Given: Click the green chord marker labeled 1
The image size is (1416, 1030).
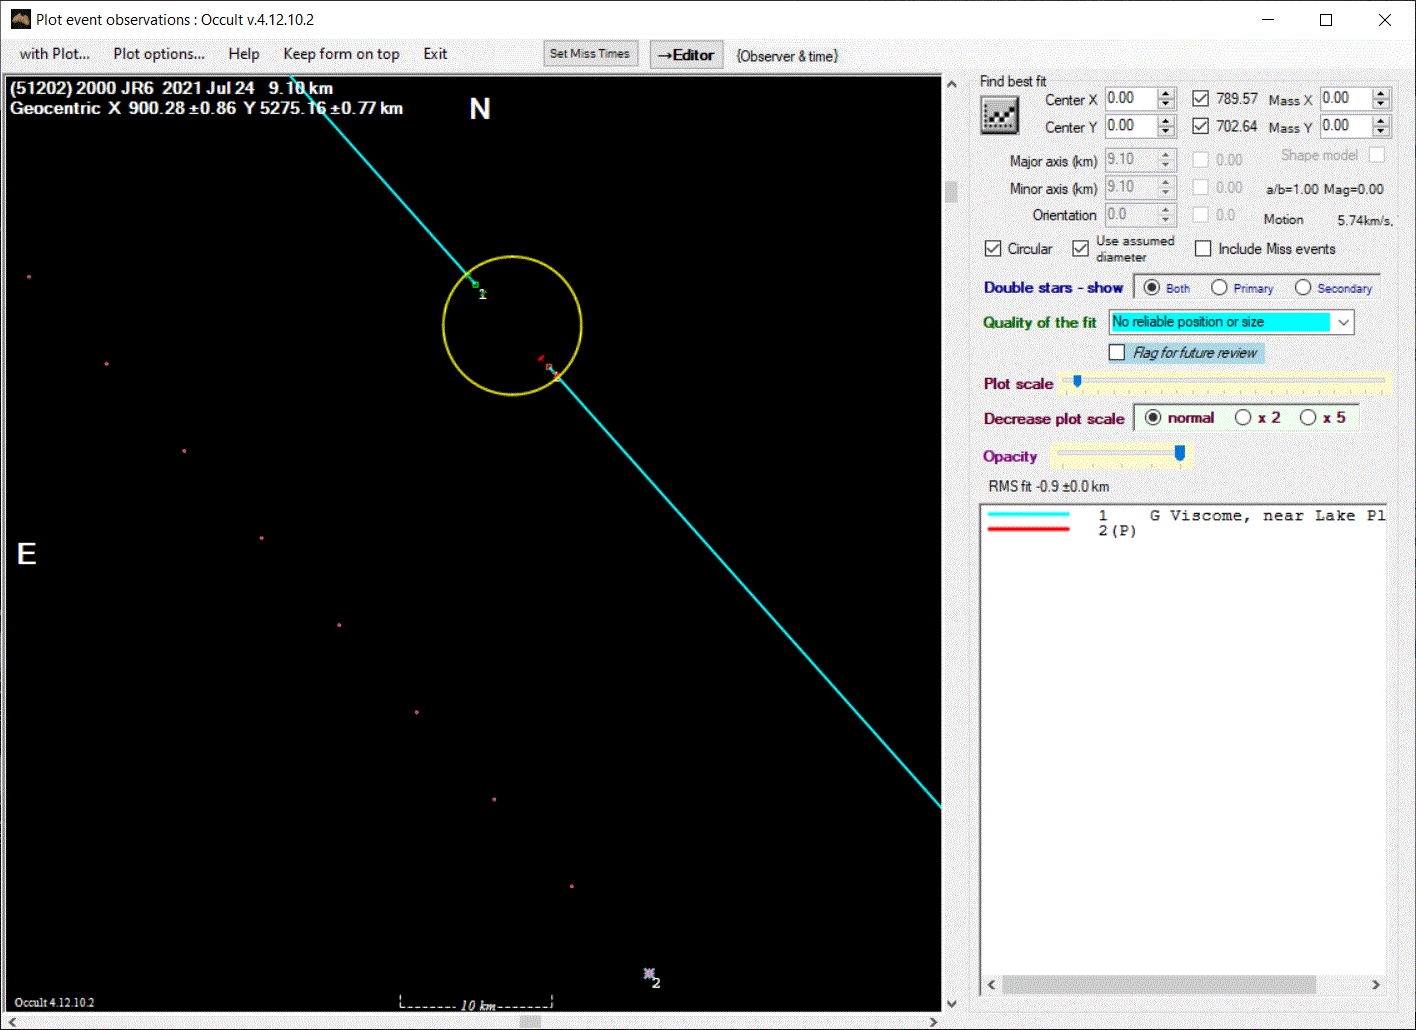Looking at the screenshot, I should coord(476,286).
